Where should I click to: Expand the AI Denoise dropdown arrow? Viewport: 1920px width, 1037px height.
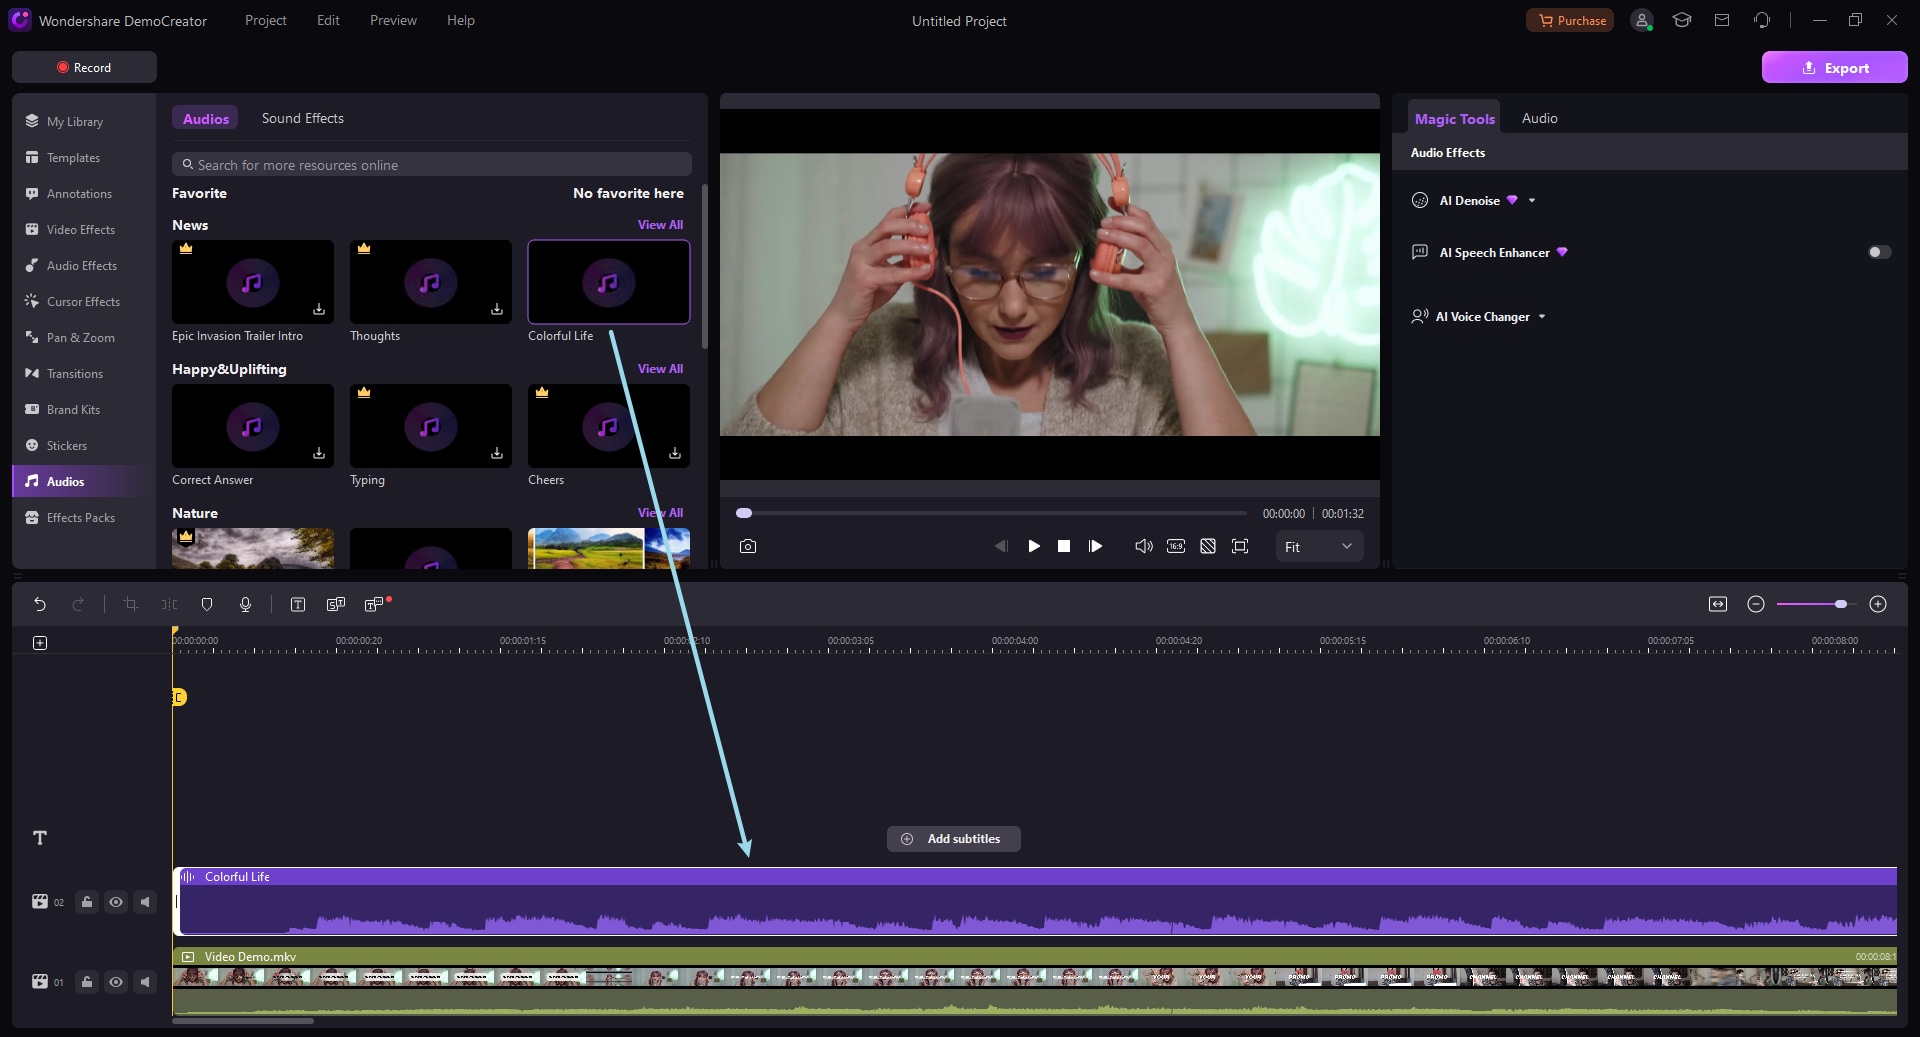click(1532, 201)
